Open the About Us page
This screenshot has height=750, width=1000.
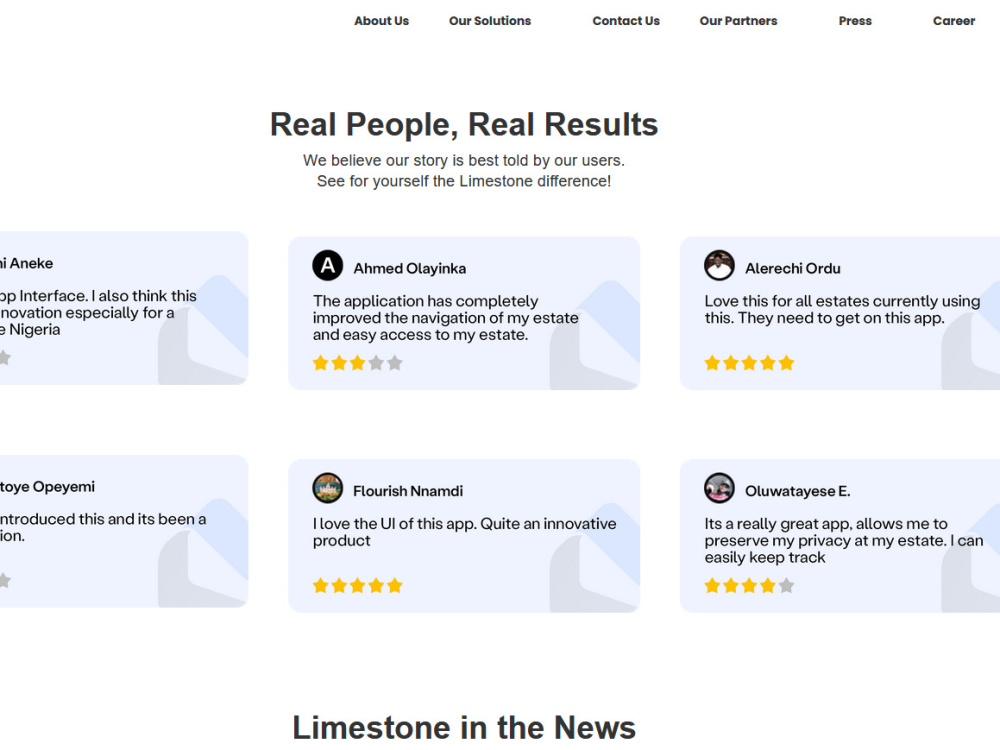pyautogui.click(x=381, y=21)
